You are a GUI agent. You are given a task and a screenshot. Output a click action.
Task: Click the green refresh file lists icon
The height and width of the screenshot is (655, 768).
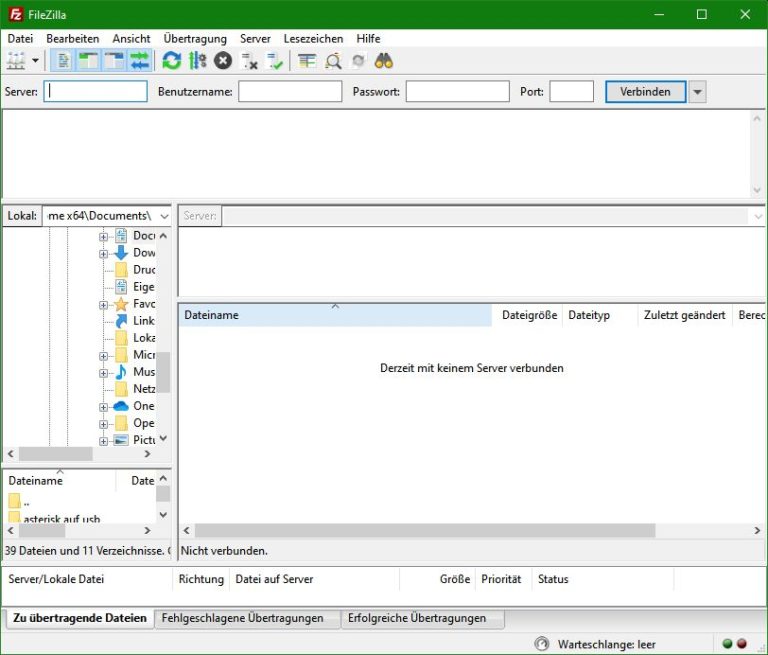coord(172,61)
